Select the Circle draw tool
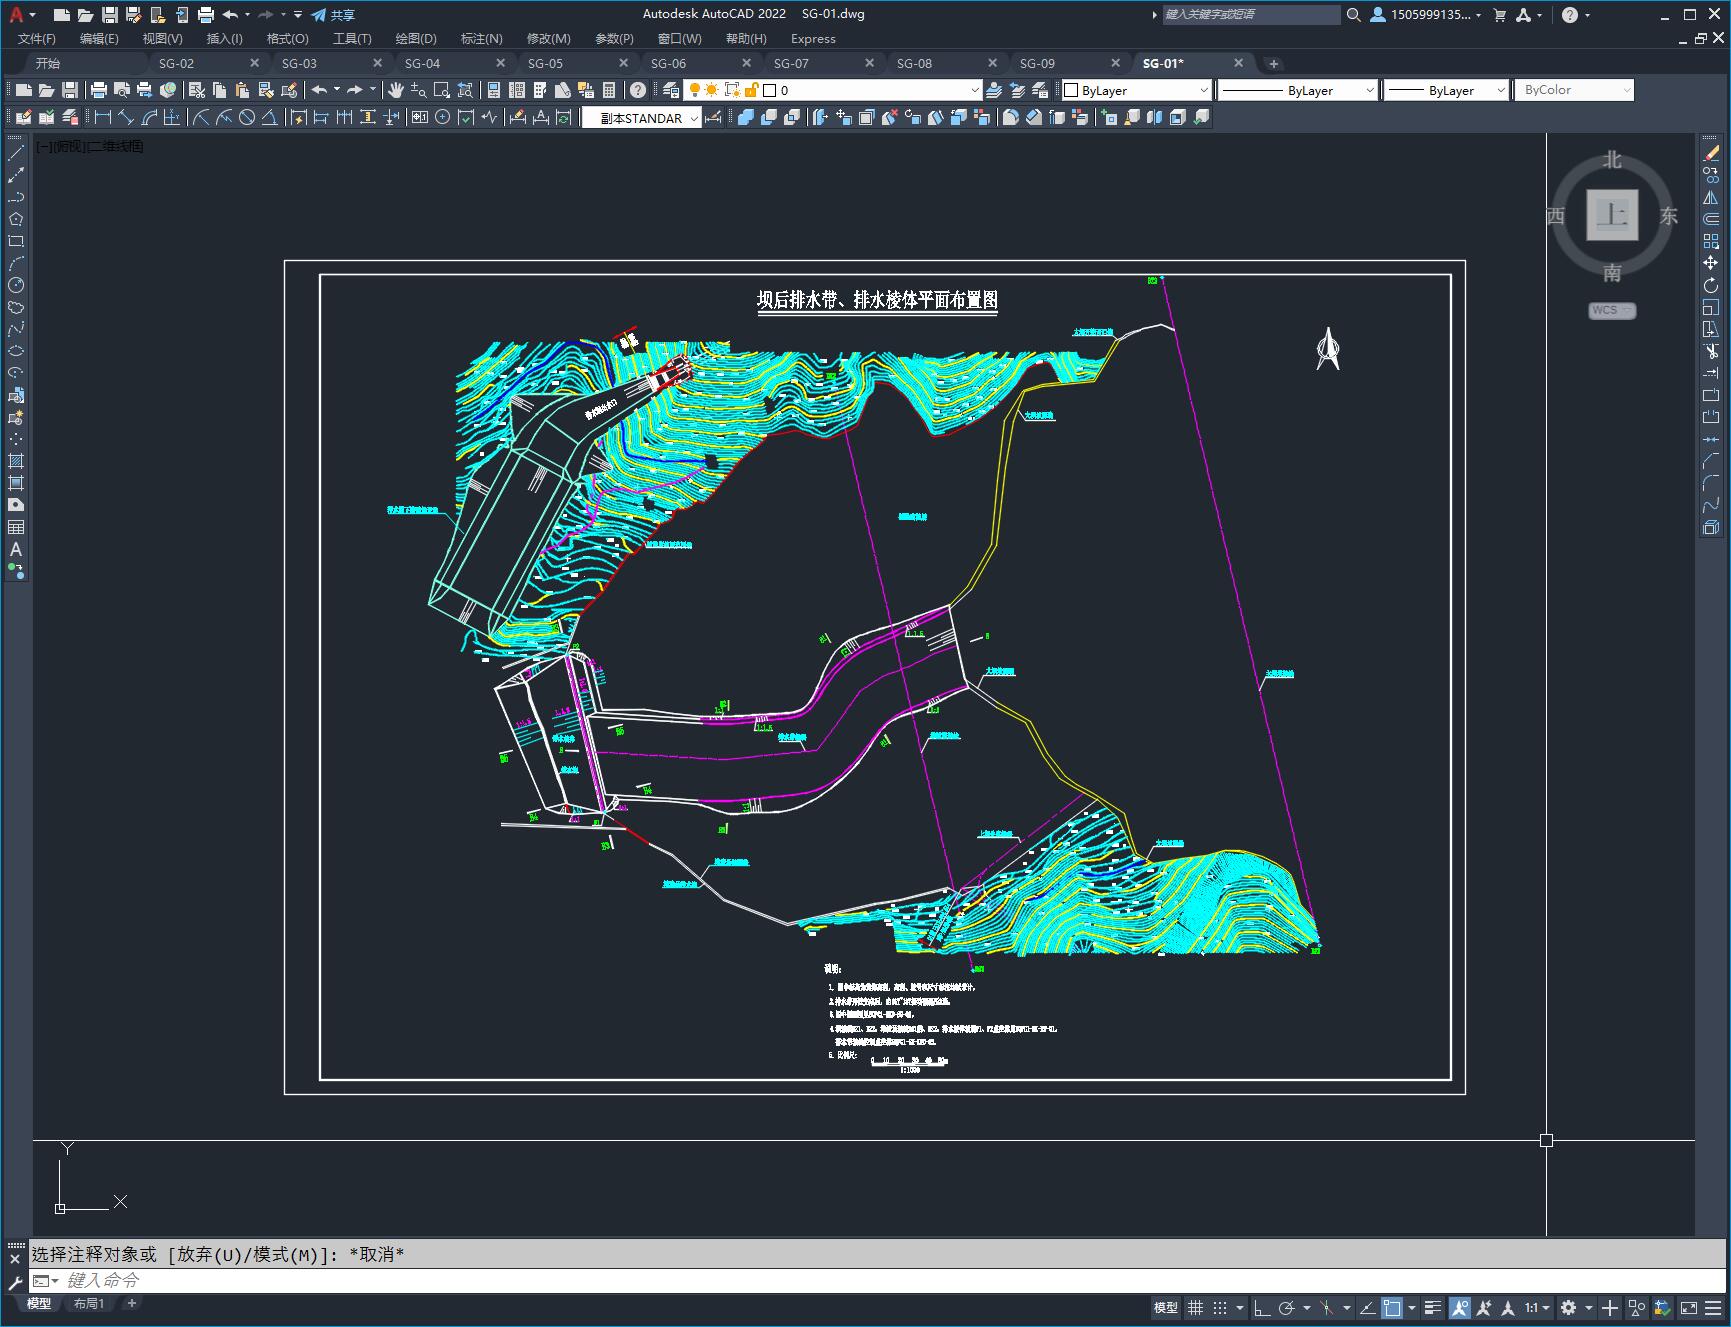The image size is (1731, 1327). tap(16, 285)
